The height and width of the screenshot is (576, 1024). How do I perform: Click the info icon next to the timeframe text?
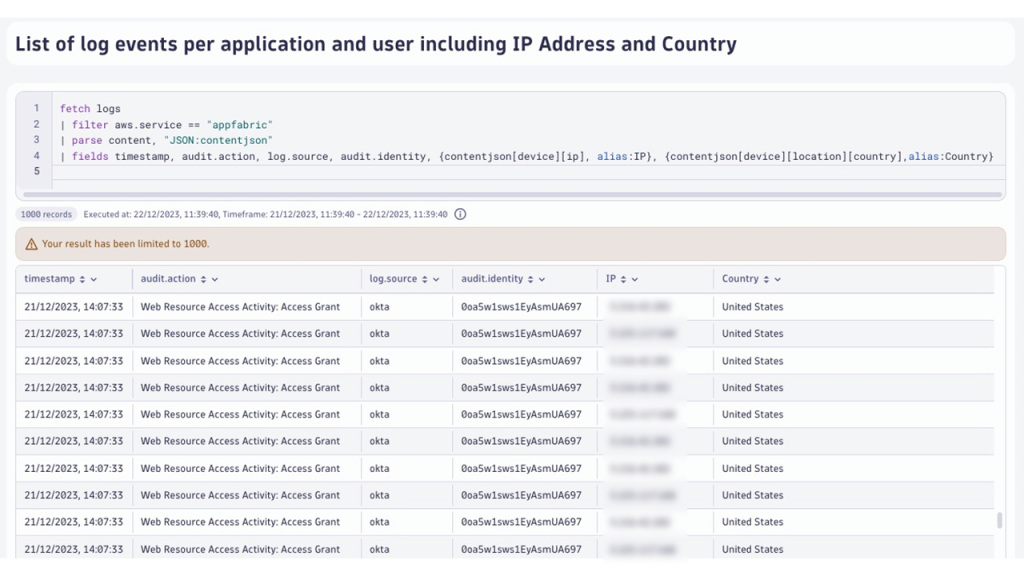click(459, 214)
